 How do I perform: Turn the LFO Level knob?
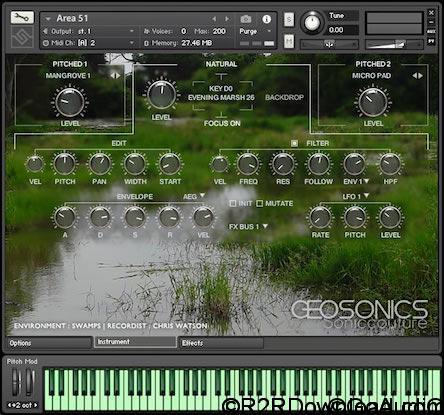click(390, 217)
